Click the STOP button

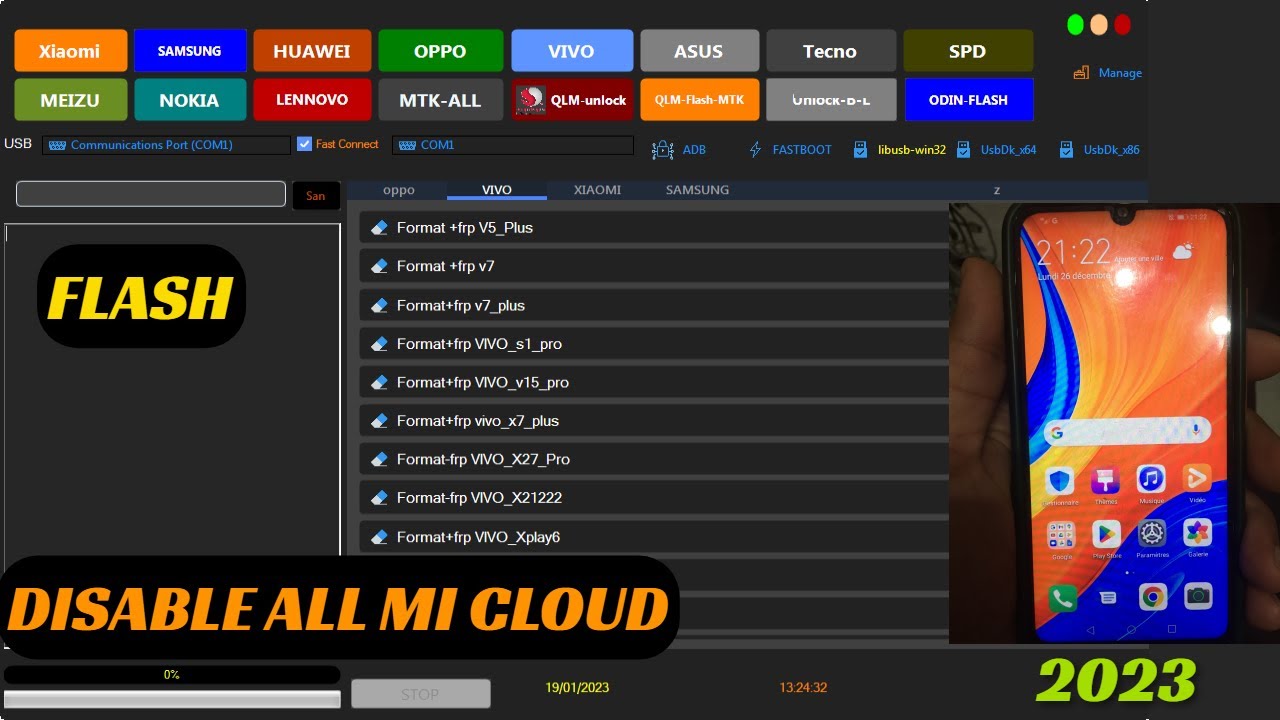pos(421,694)
